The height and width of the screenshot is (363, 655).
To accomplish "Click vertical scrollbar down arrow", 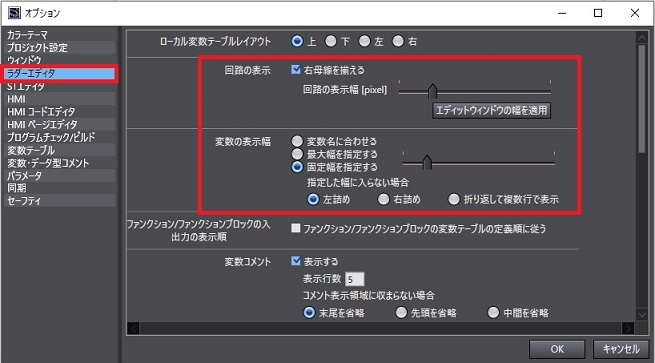I will [x=642, y=314].
